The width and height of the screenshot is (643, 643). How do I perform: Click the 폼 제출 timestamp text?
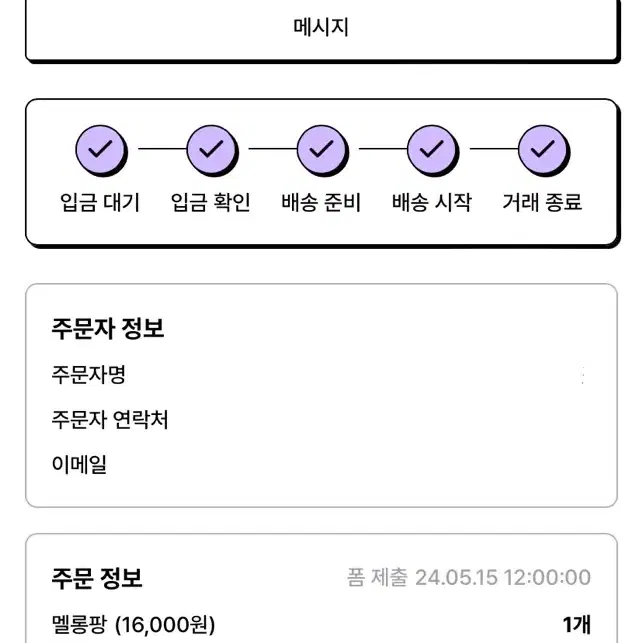[x=469, y=577]
